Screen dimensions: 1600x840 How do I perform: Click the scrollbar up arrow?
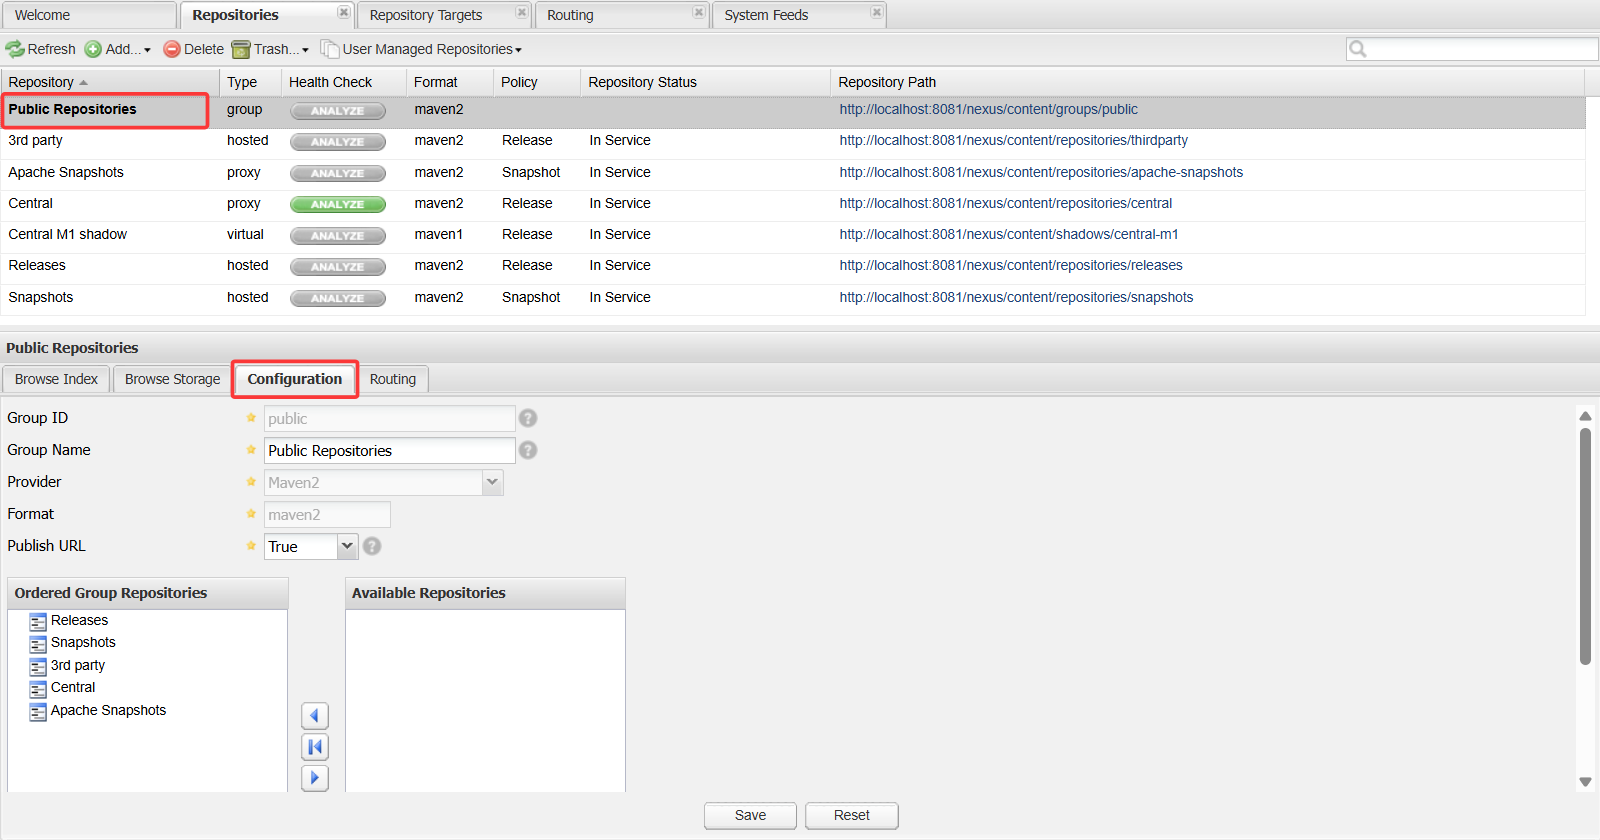tap(1585, 416)
